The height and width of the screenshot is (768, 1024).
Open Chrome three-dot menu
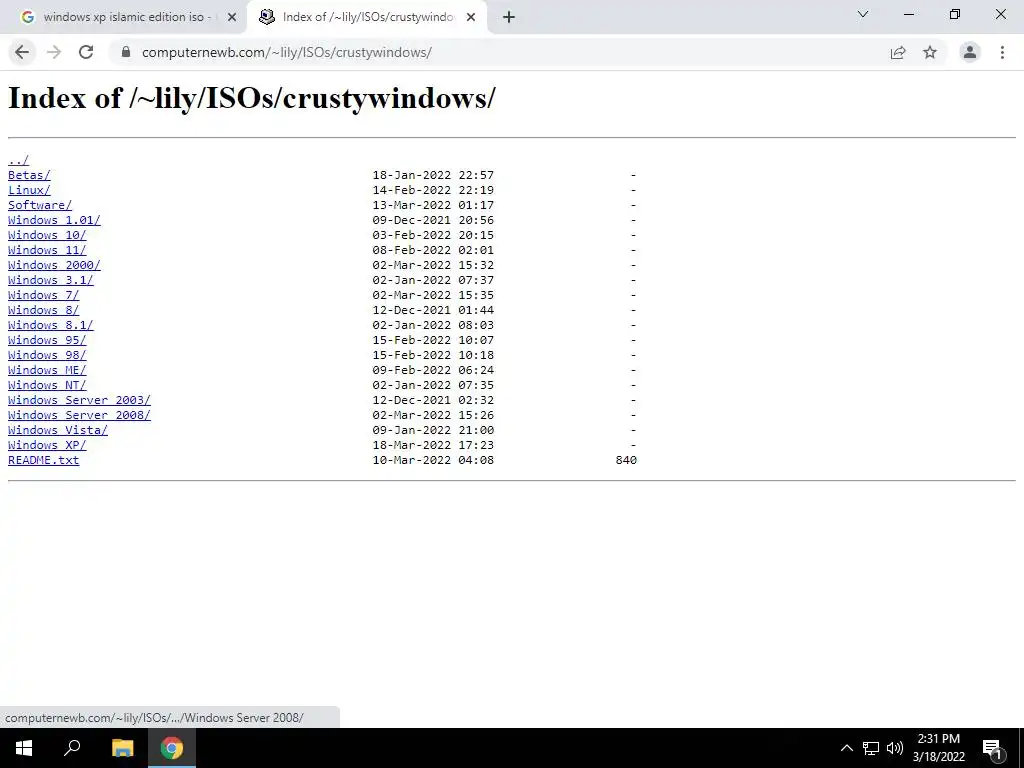click(x=1002, y=52)
